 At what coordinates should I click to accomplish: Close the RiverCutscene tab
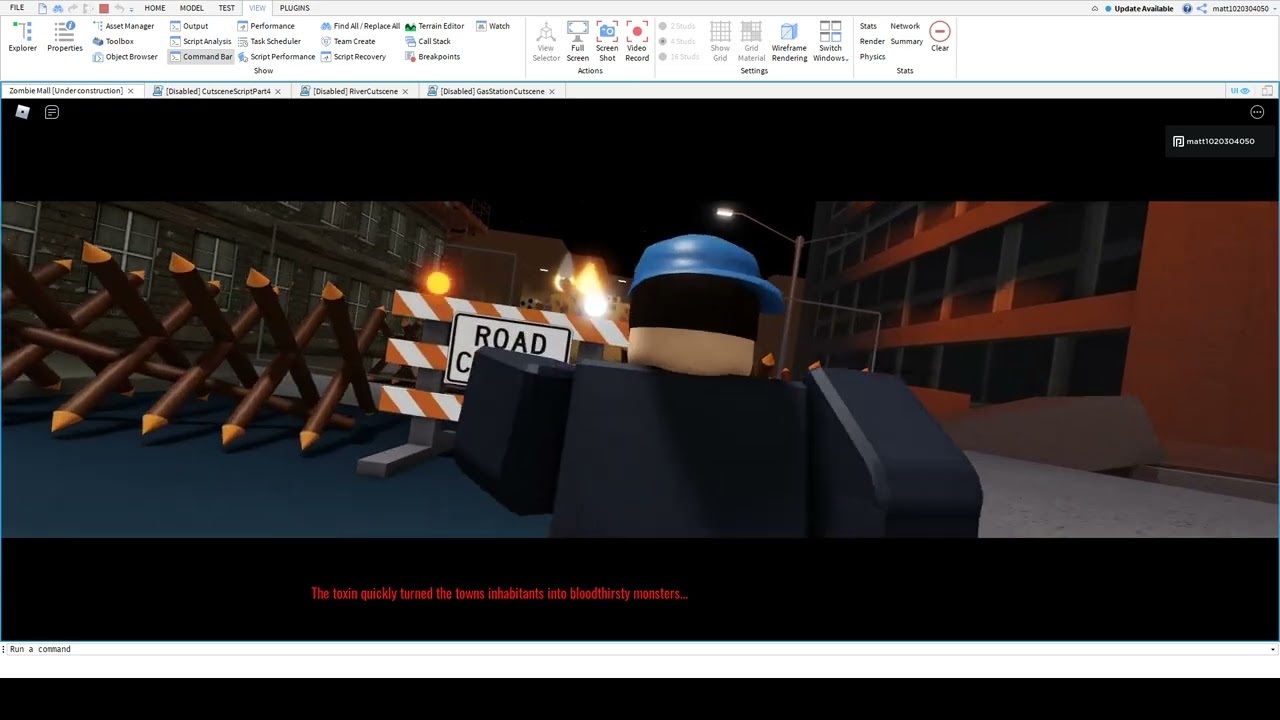pos(405,91)
